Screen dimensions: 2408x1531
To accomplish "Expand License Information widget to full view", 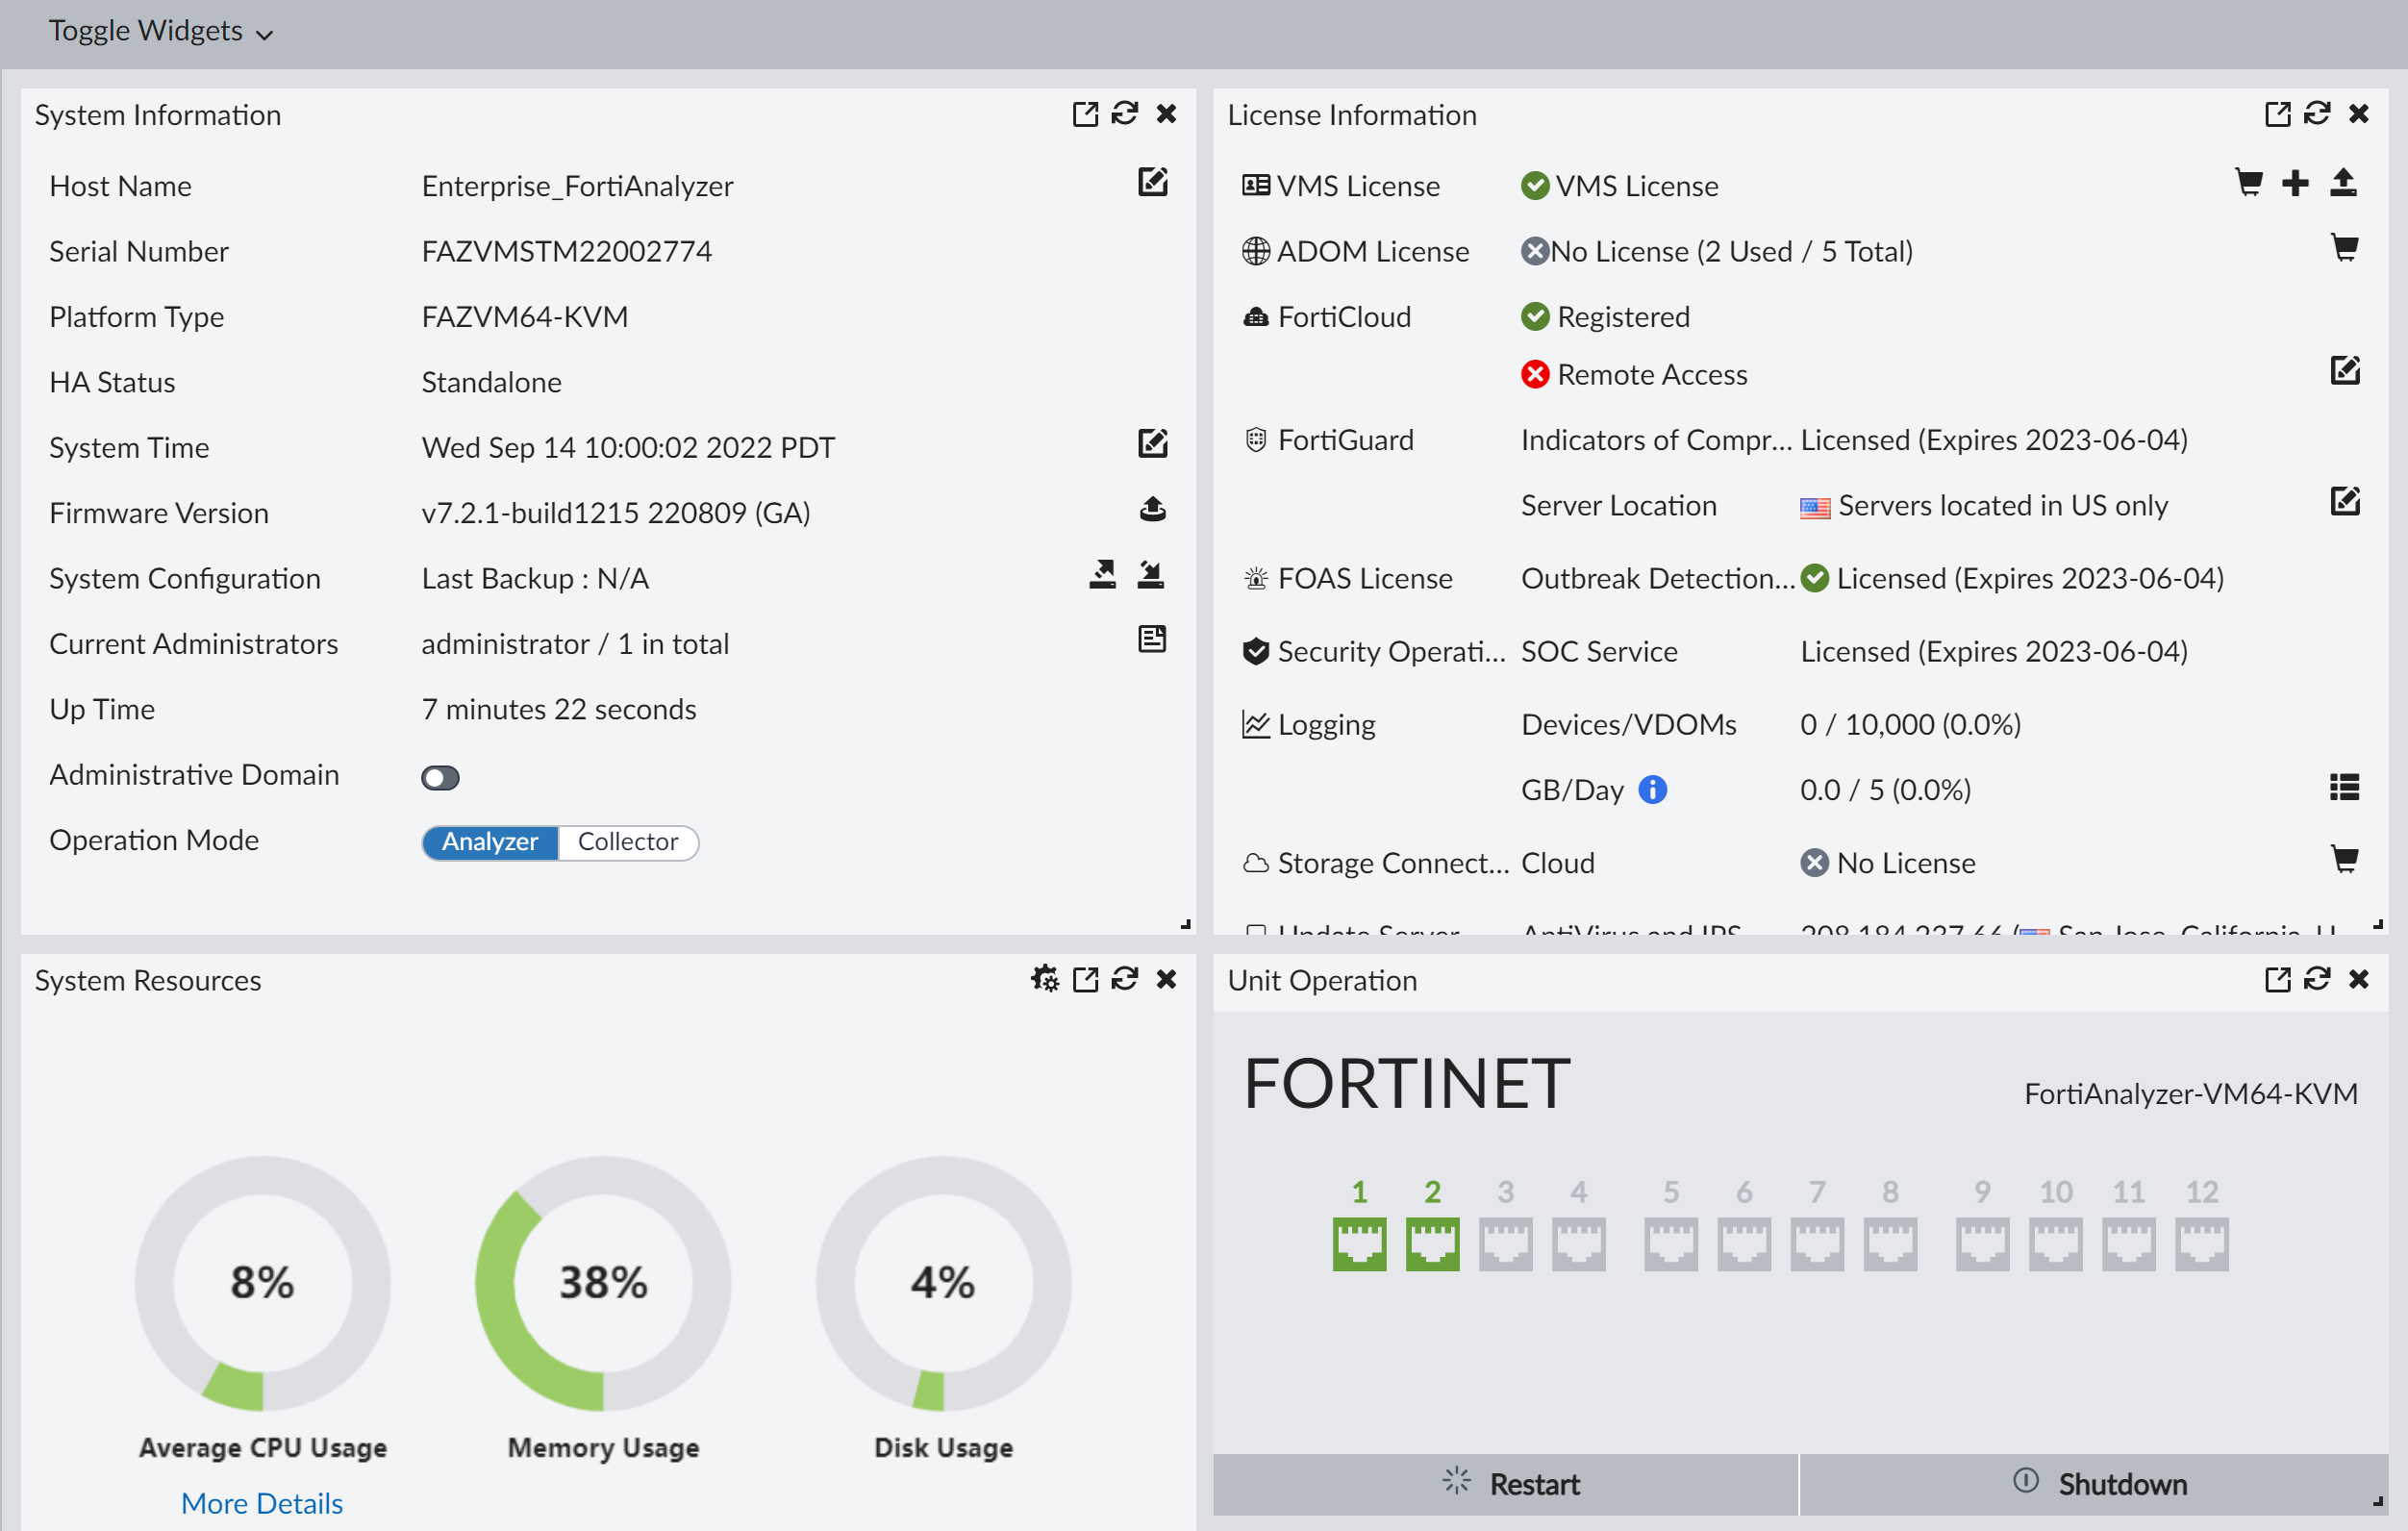I will (2277, 114).
